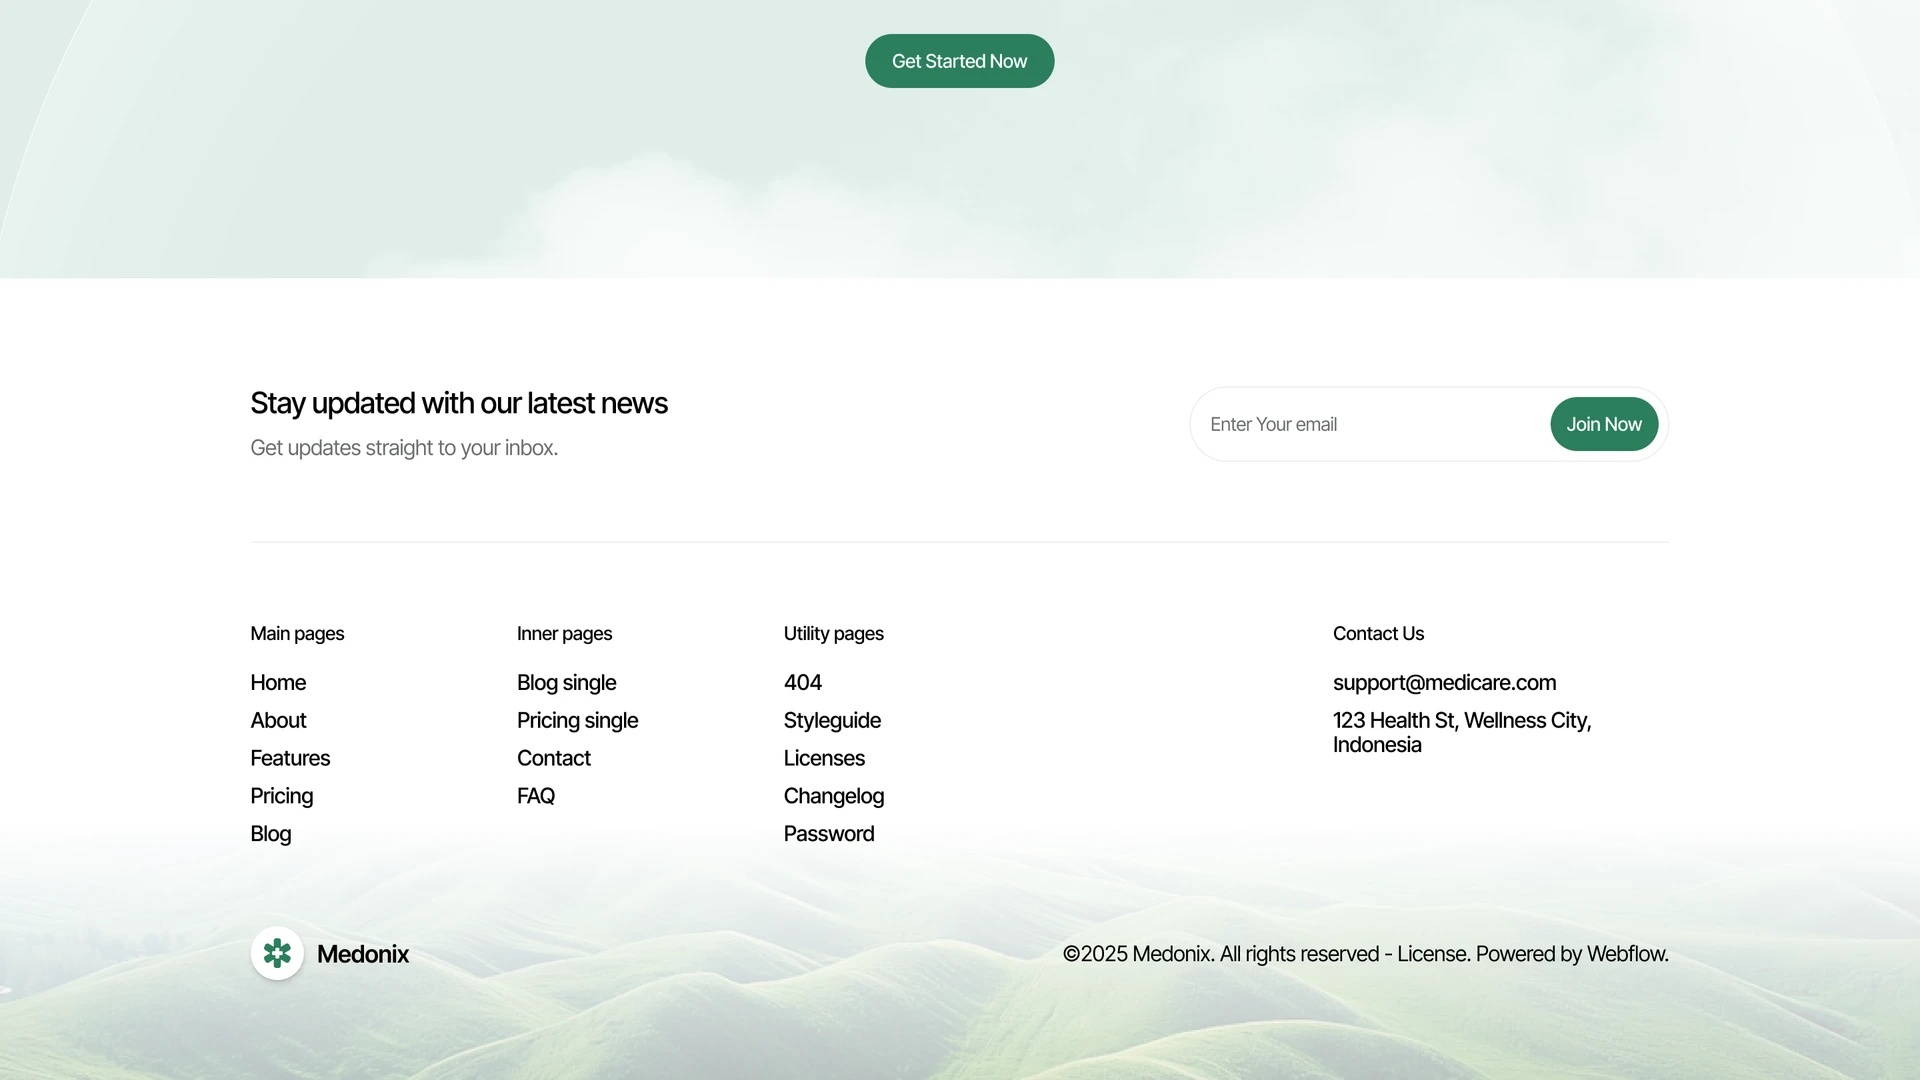
Task: Open the Changelog link
Action: 833,796
